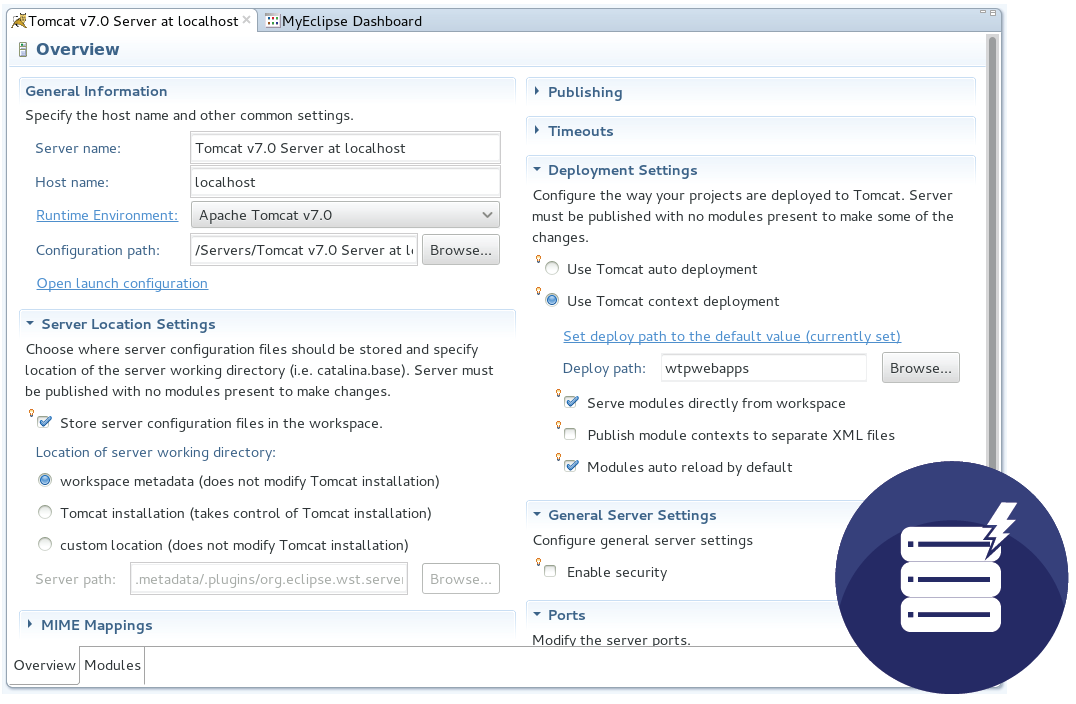Expand the MIME Mappings section
Viewport: 1076px width, 704px height.
click(x=96, y=625)
